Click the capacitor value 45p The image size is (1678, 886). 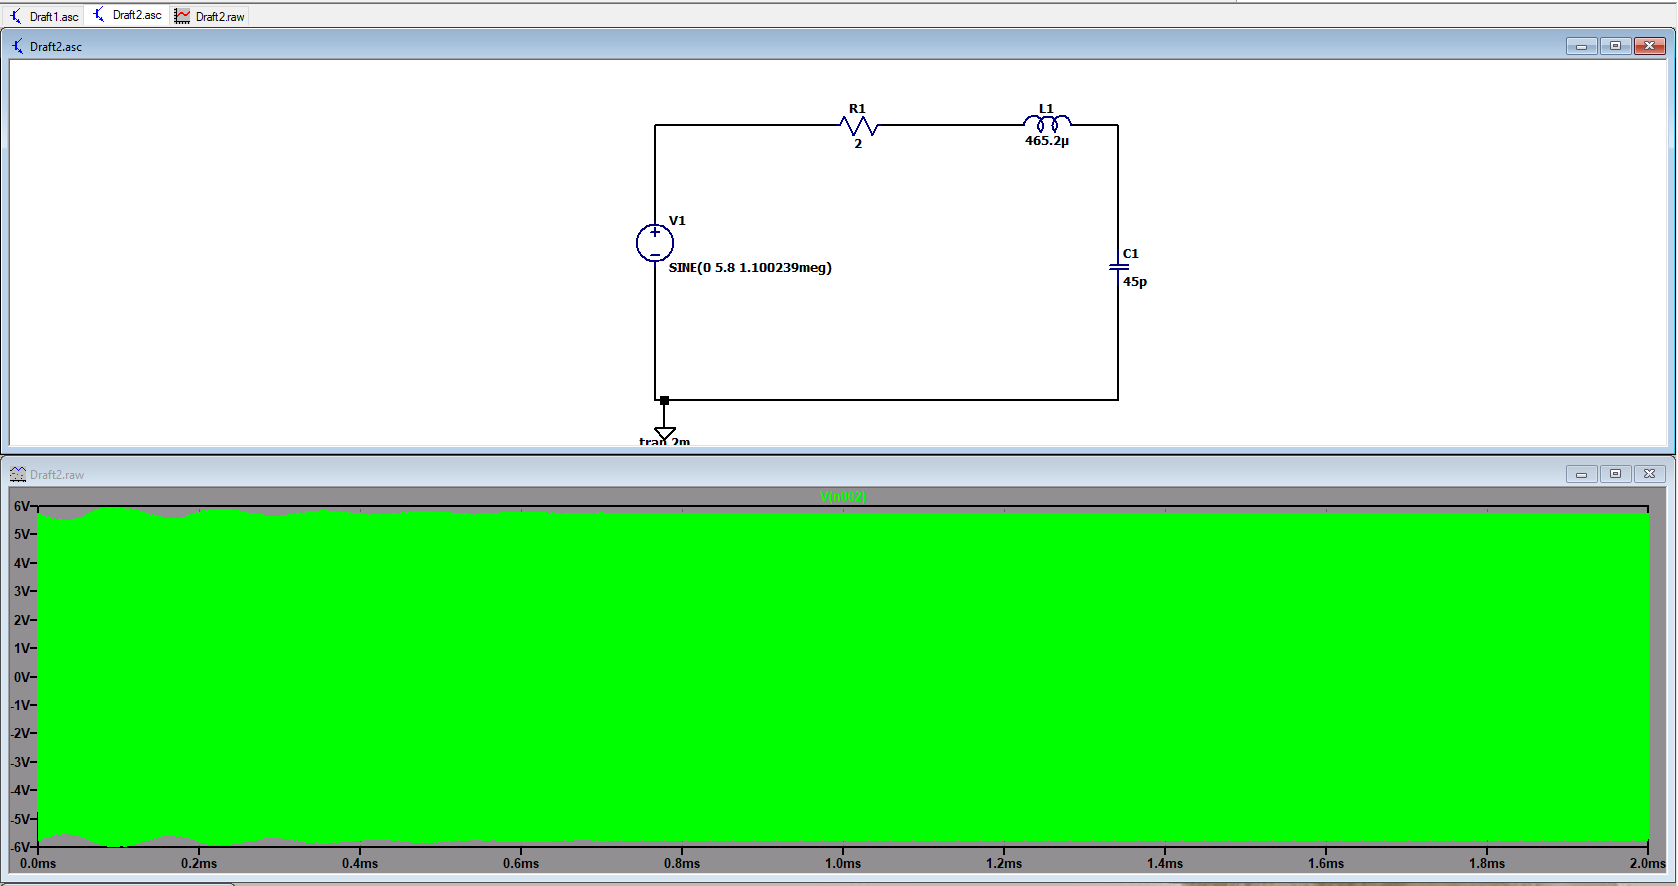tap(1135, 282)
